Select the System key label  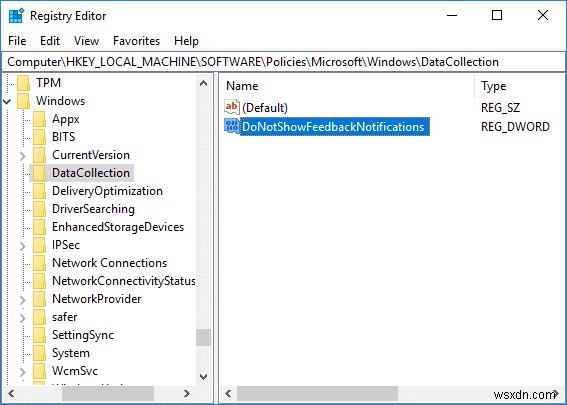tap(71, 353)
